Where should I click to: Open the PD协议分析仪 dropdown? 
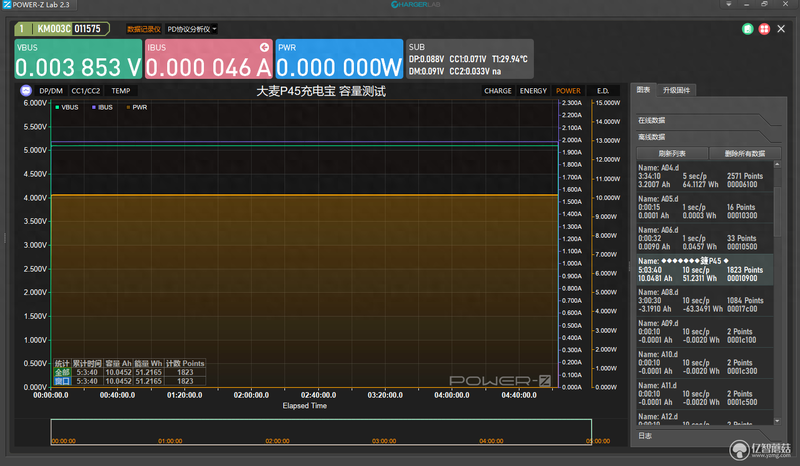192,29
